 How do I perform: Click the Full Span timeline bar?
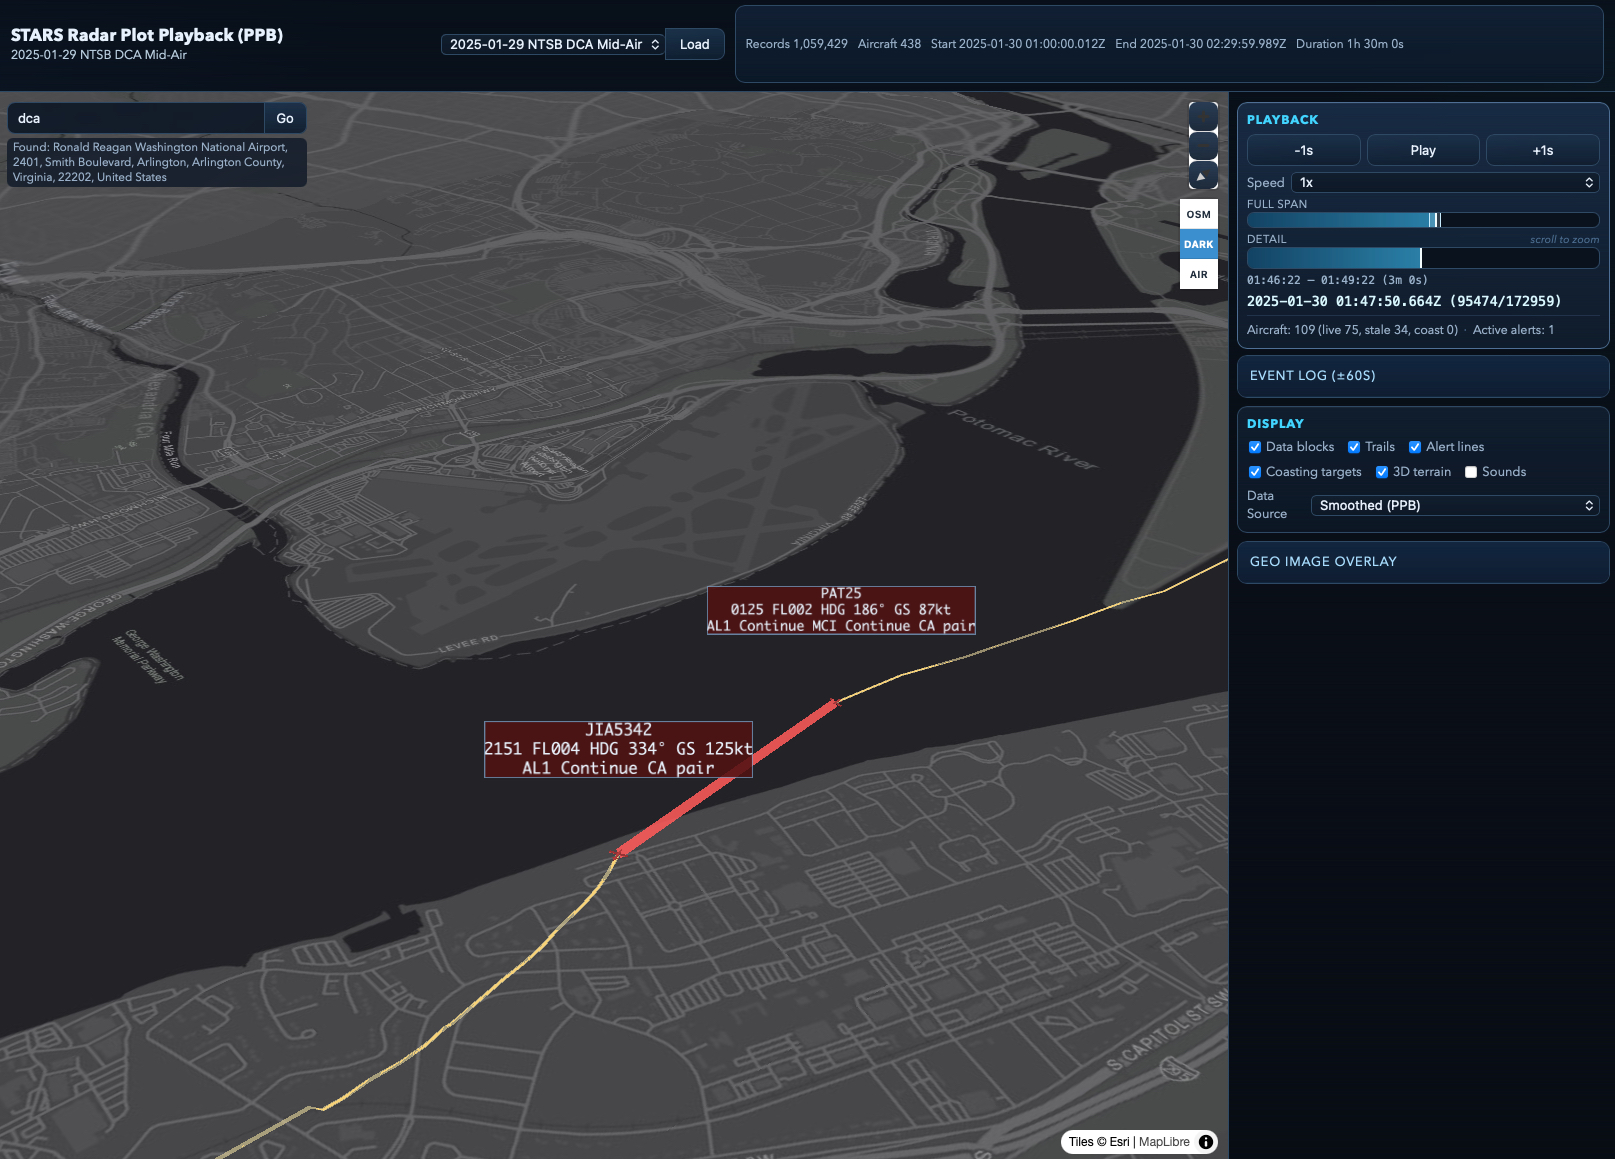(1422, 220)
